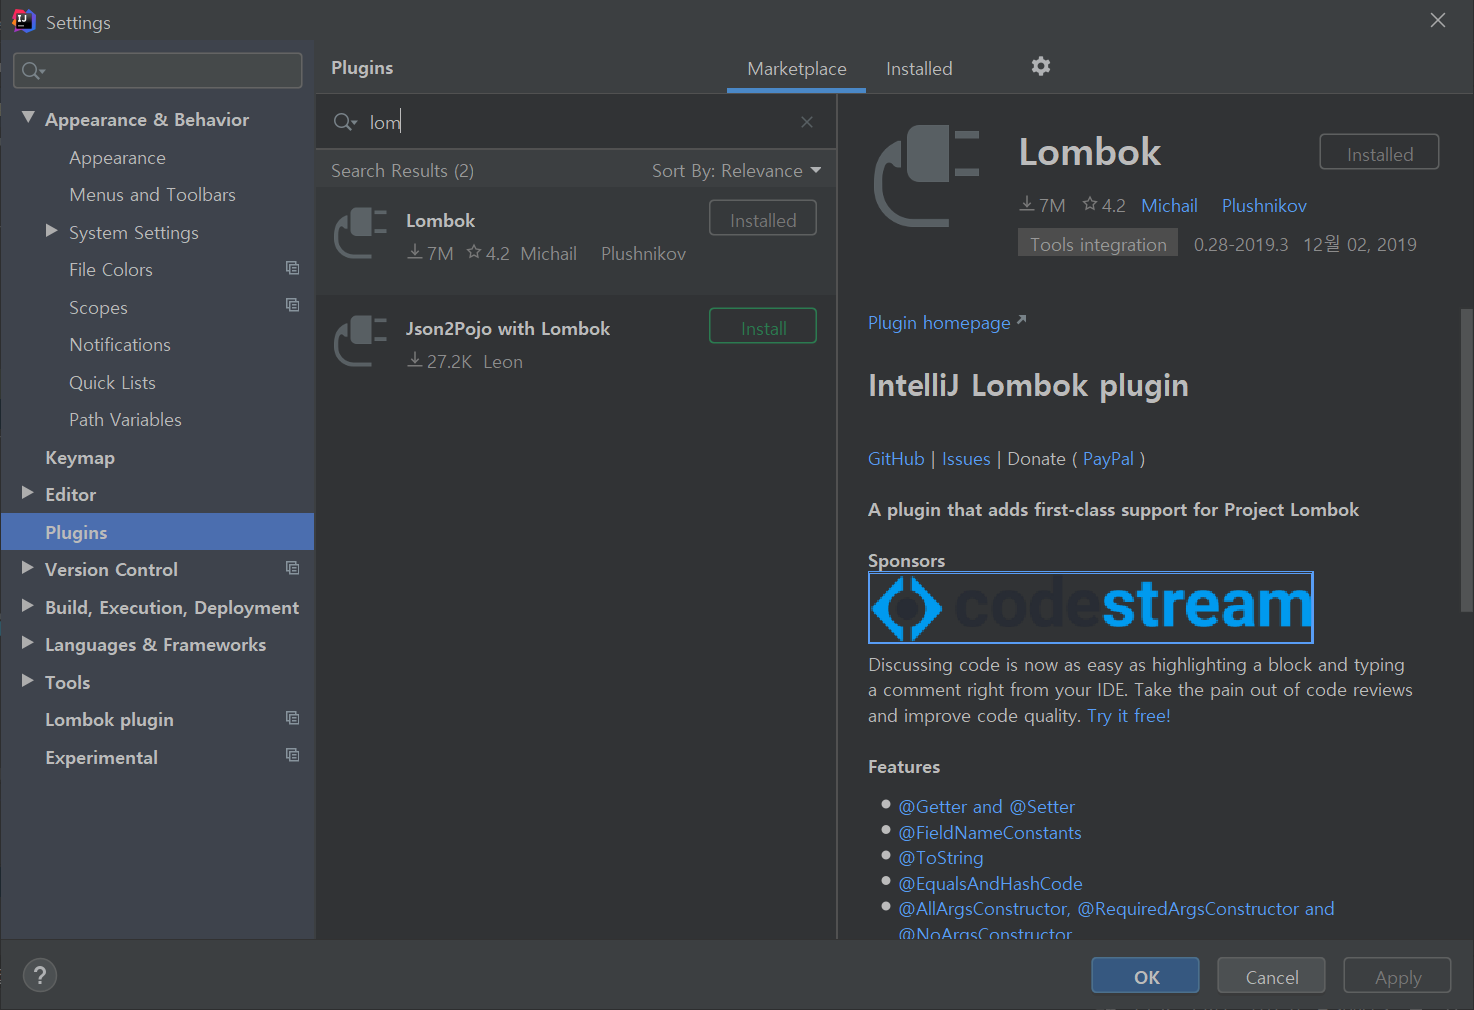1474x1010 pixels.
Task: Open the PayPal donate link
Action: point(1109,459)
